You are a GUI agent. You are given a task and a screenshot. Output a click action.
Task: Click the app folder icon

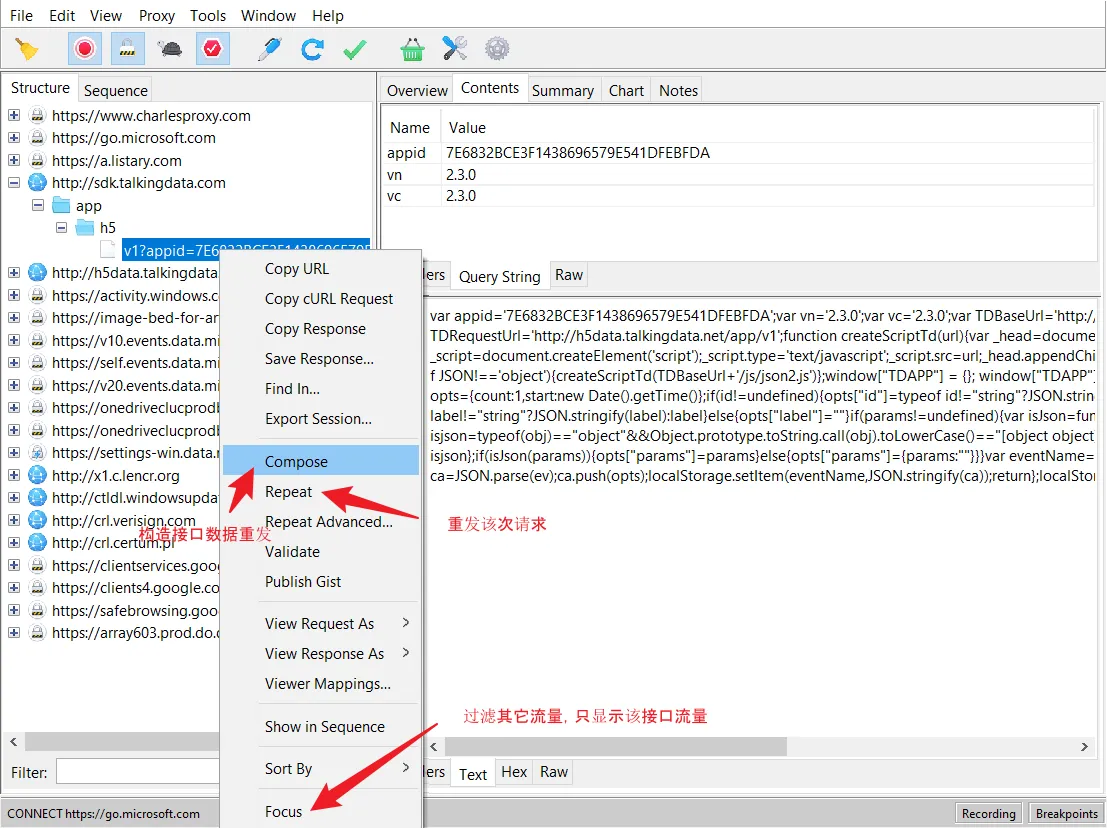61,205
